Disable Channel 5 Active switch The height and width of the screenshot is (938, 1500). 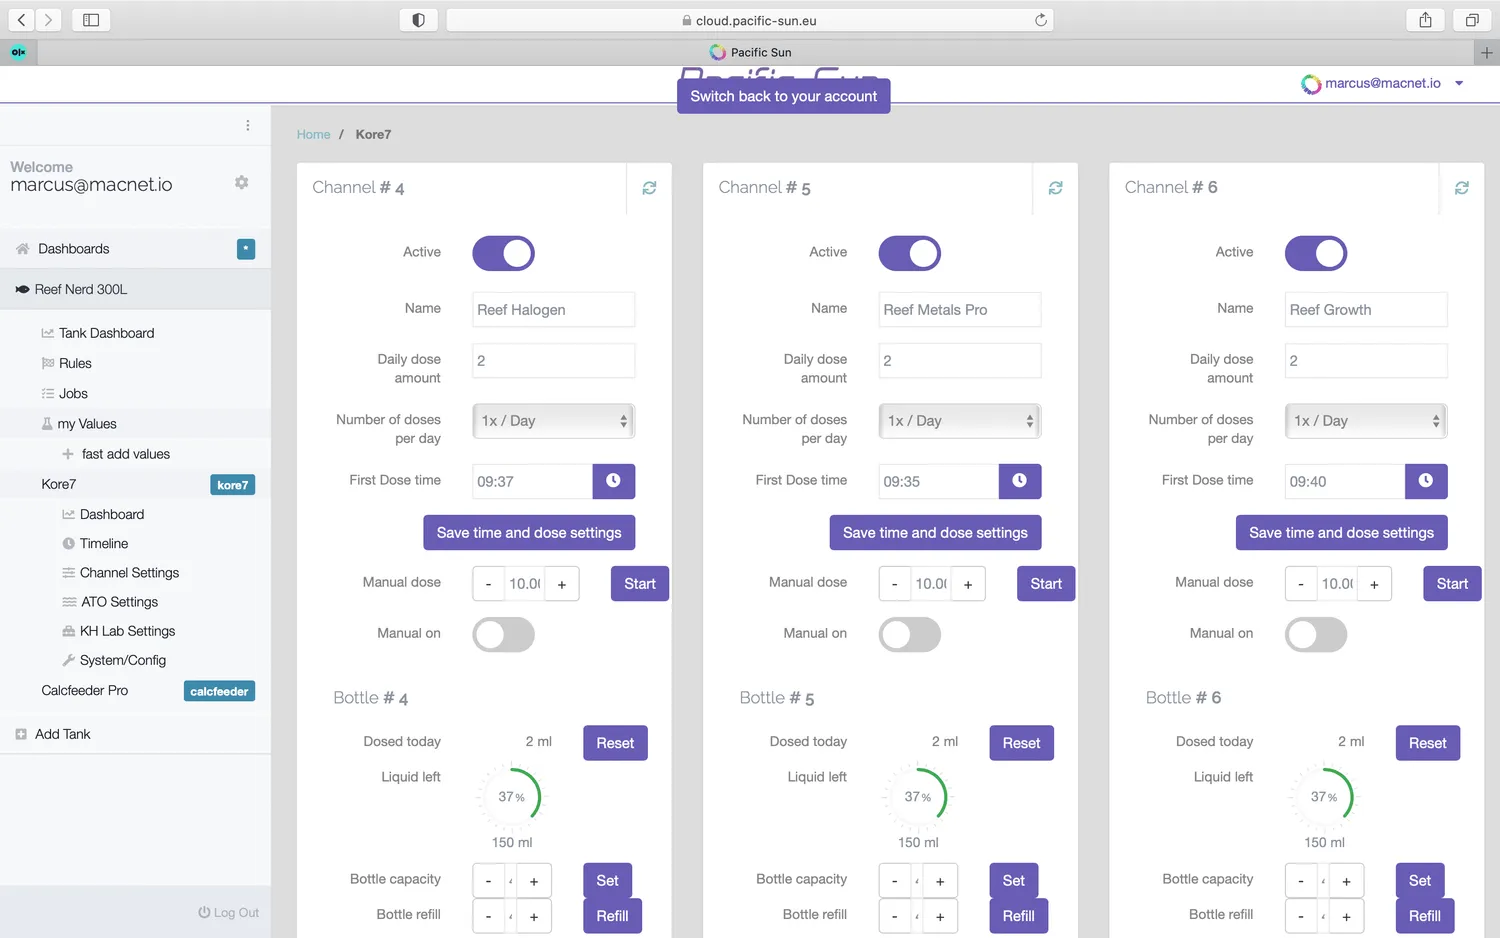point(910,253)
